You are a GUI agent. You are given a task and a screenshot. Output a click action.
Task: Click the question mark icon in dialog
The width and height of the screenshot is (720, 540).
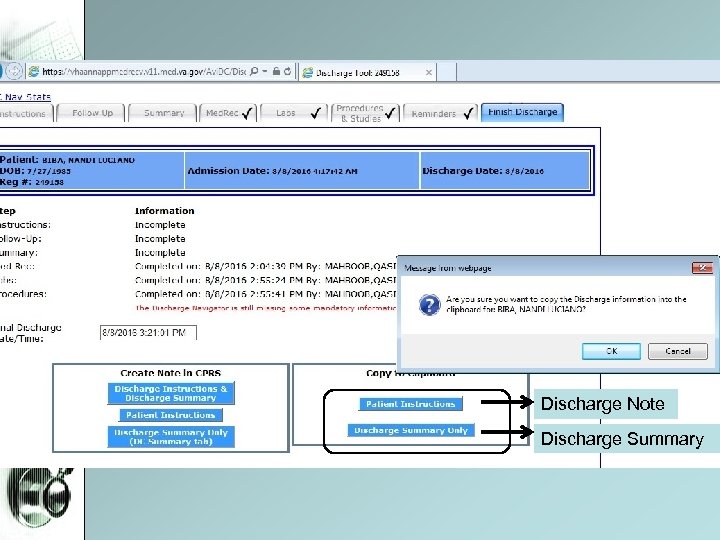tap(430, 305)
